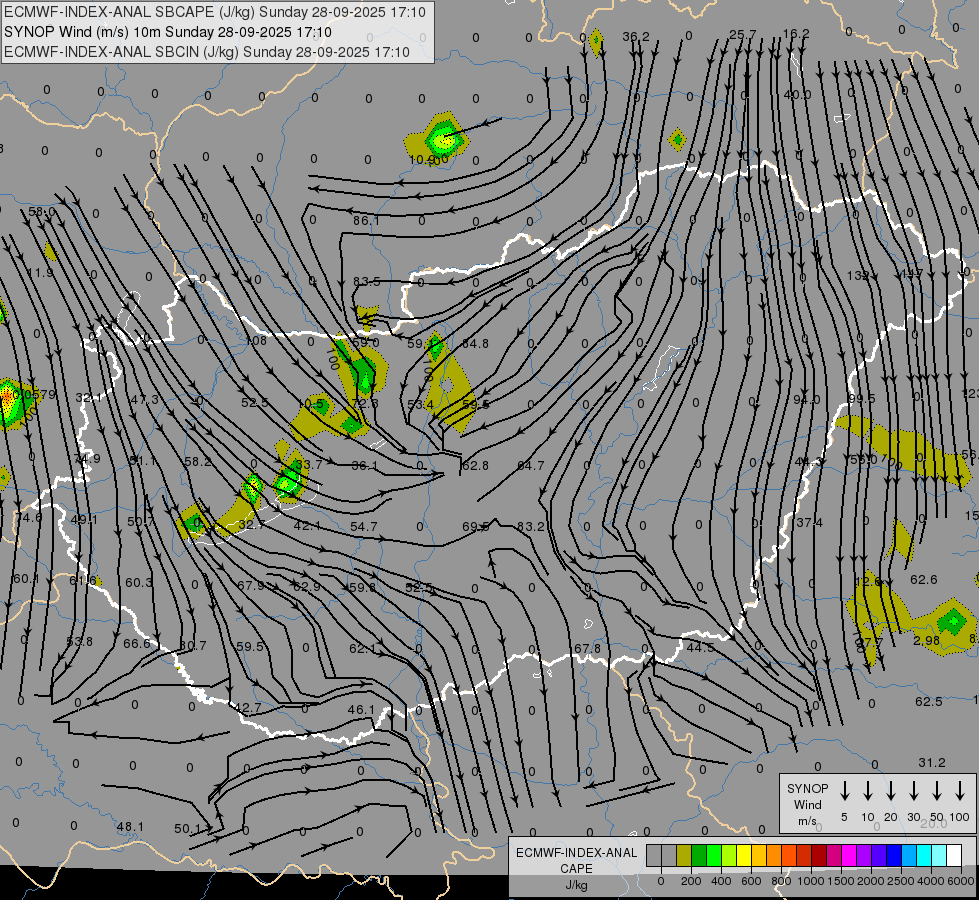Click the 6000 tick label in CAPE legend
This screenshot has height=900, width=979.
click(x=963, y=881)
